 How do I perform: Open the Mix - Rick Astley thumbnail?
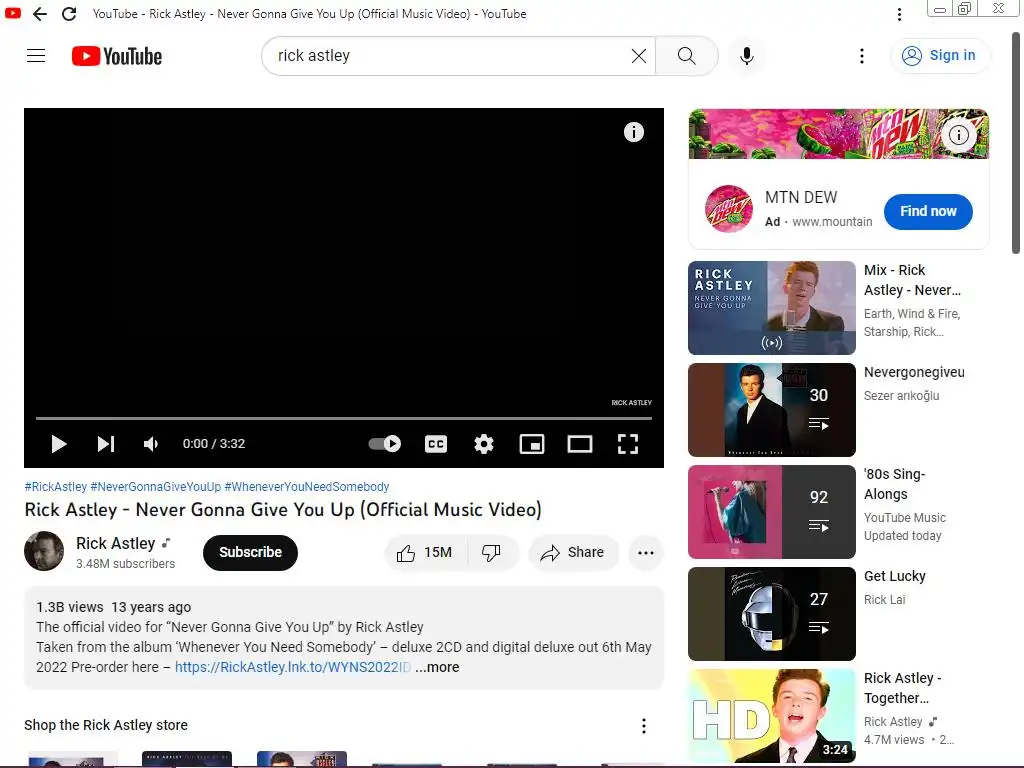pos(771,308)
